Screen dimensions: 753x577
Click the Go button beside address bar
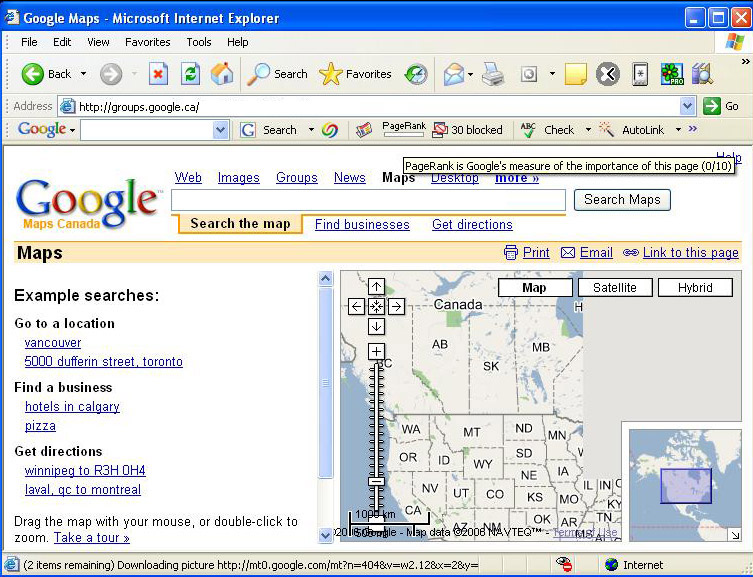pyautogui.click(x=721, y=106)
